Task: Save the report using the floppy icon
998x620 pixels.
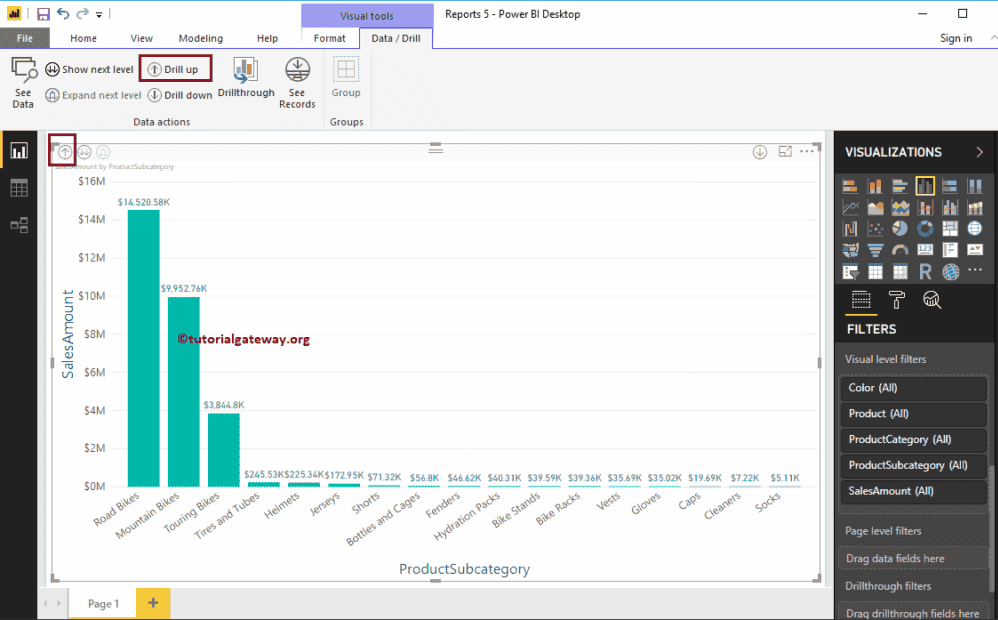Action: pos(43,14)
